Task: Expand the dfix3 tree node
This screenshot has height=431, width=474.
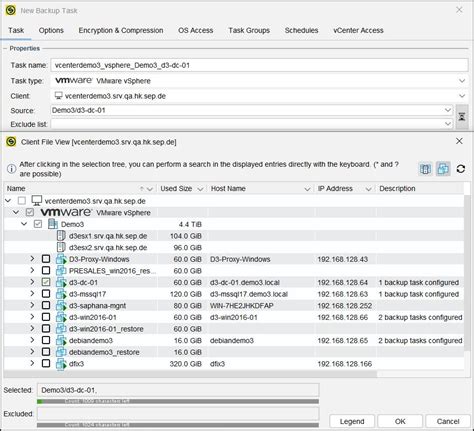Action: click(x=32, y=363)
